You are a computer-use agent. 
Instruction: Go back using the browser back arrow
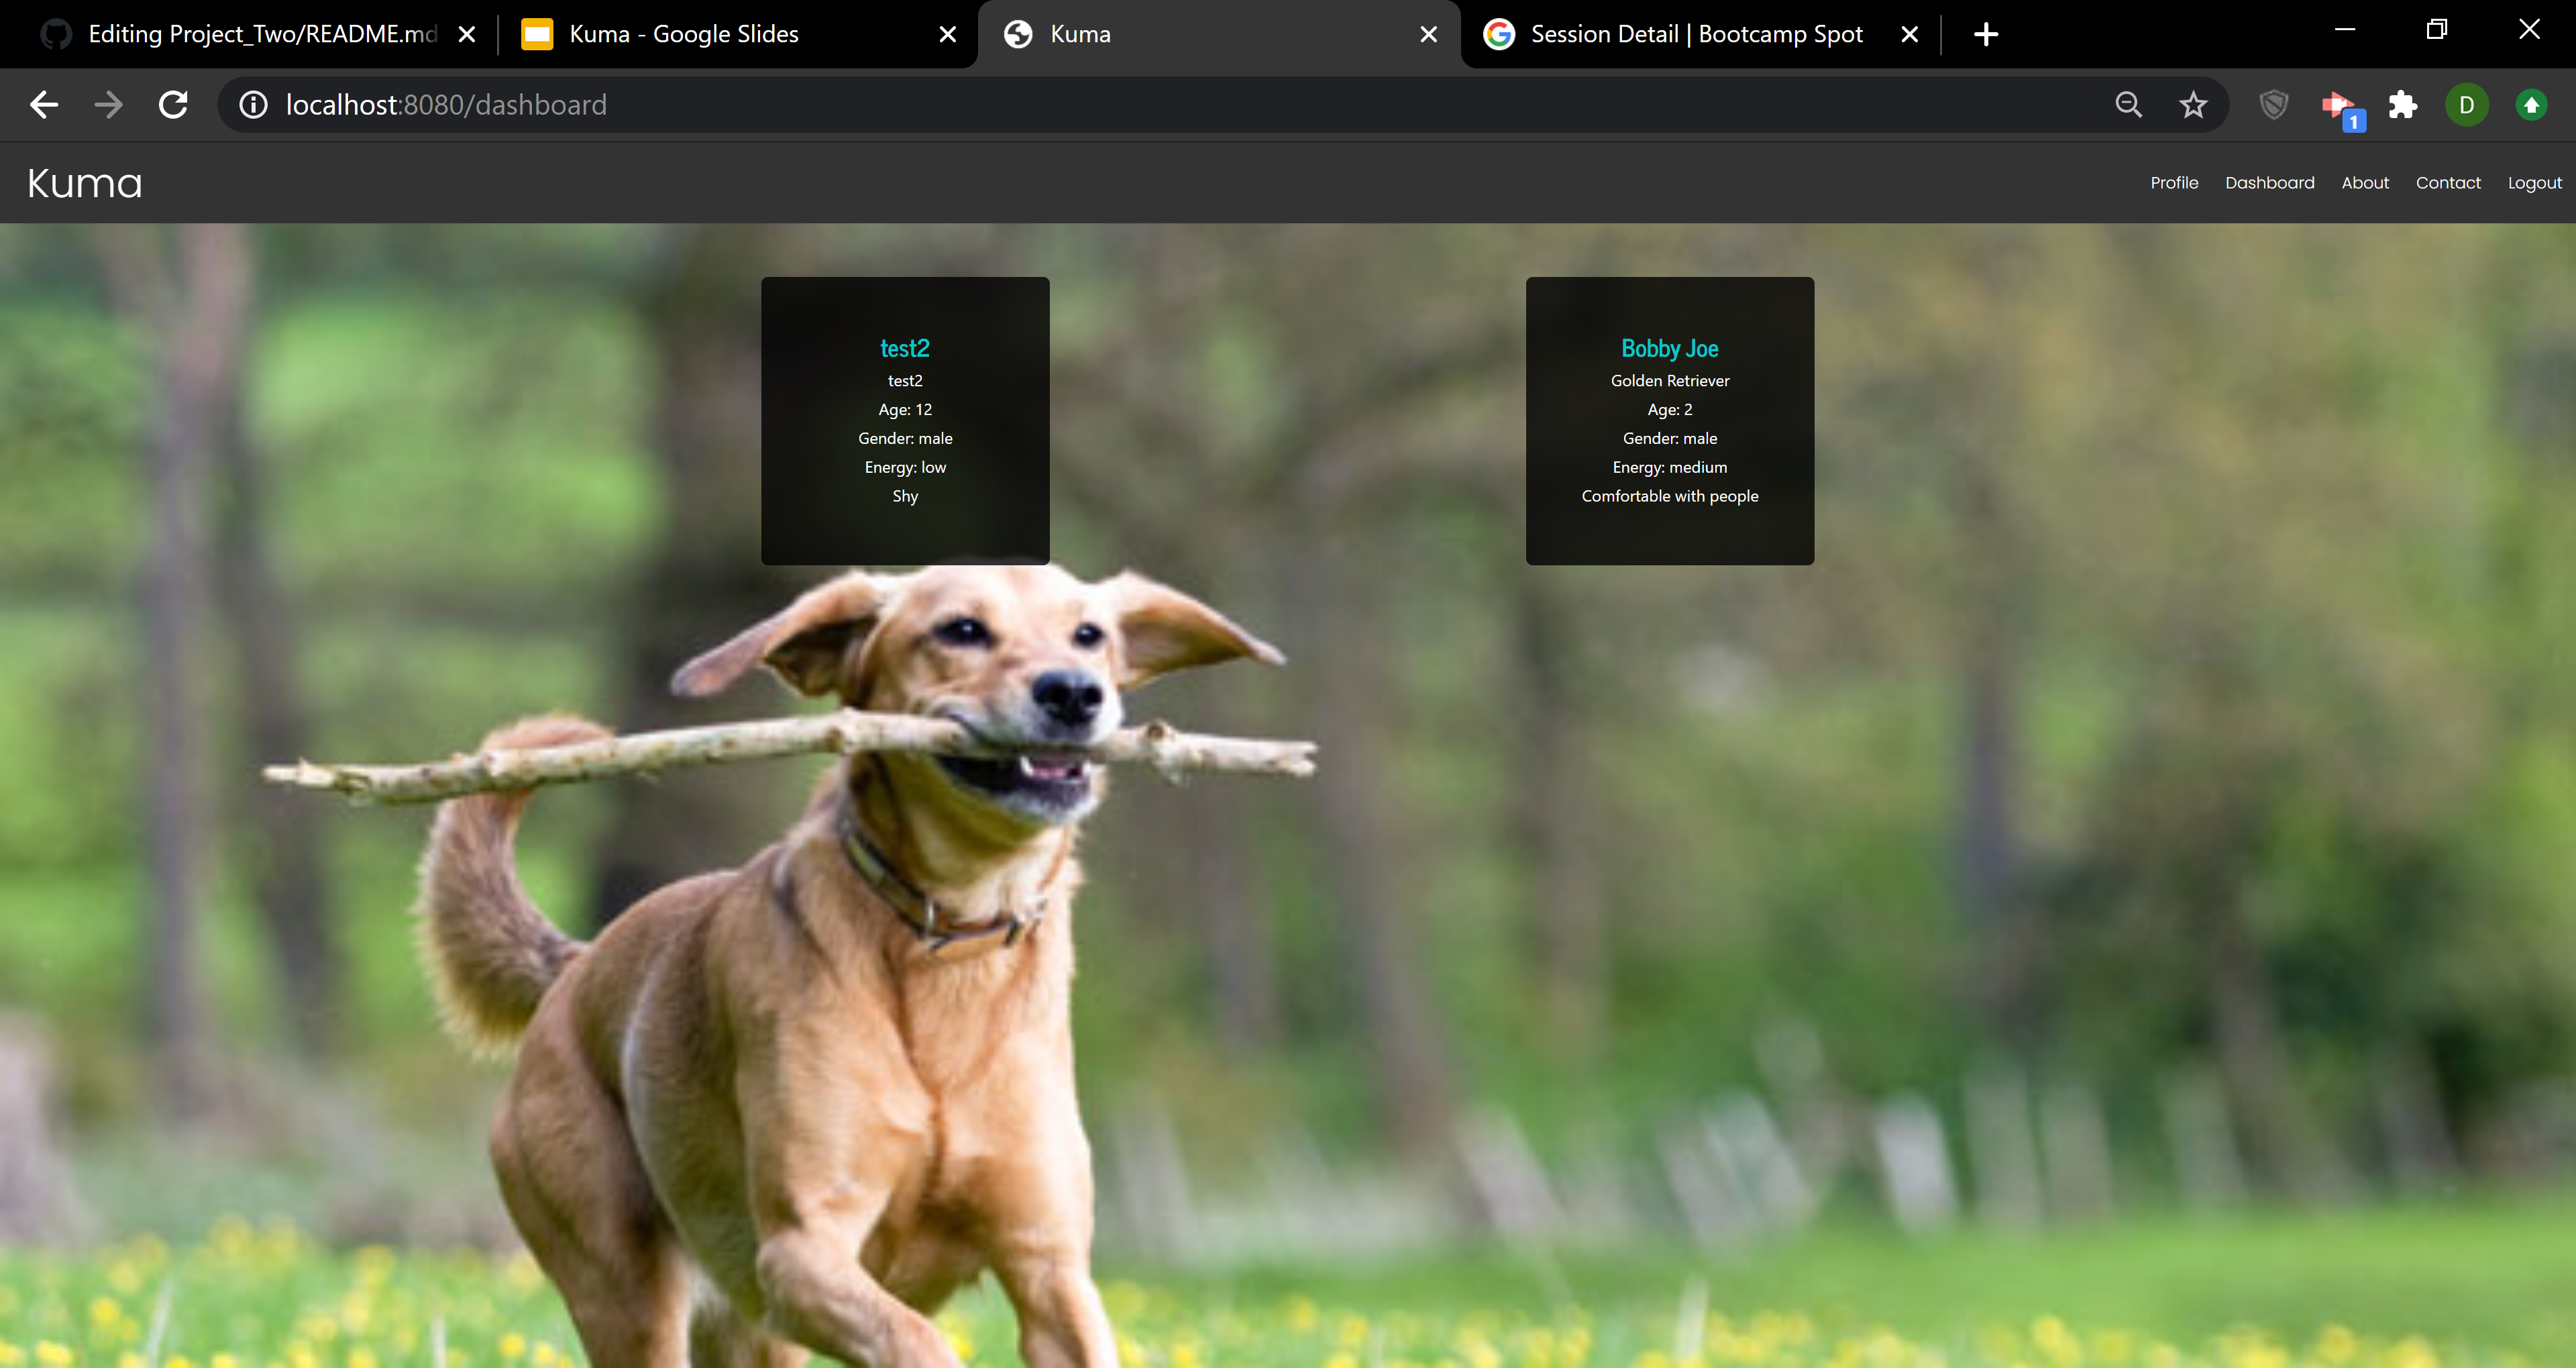click(44, 105)
